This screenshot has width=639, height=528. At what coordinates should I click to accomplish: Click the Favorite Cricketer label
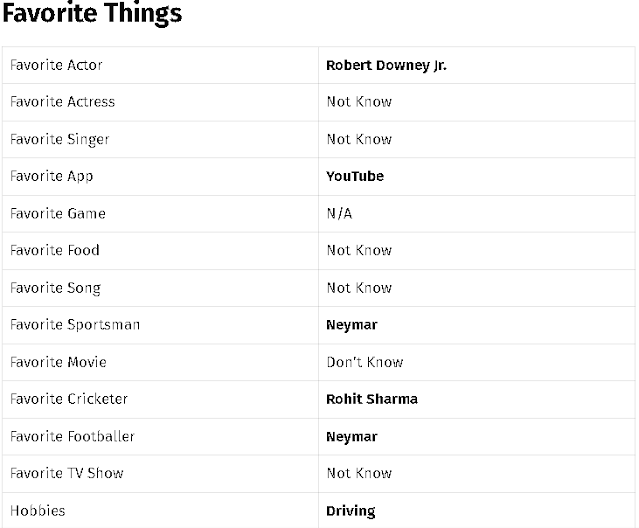click(x=69, y=399)
